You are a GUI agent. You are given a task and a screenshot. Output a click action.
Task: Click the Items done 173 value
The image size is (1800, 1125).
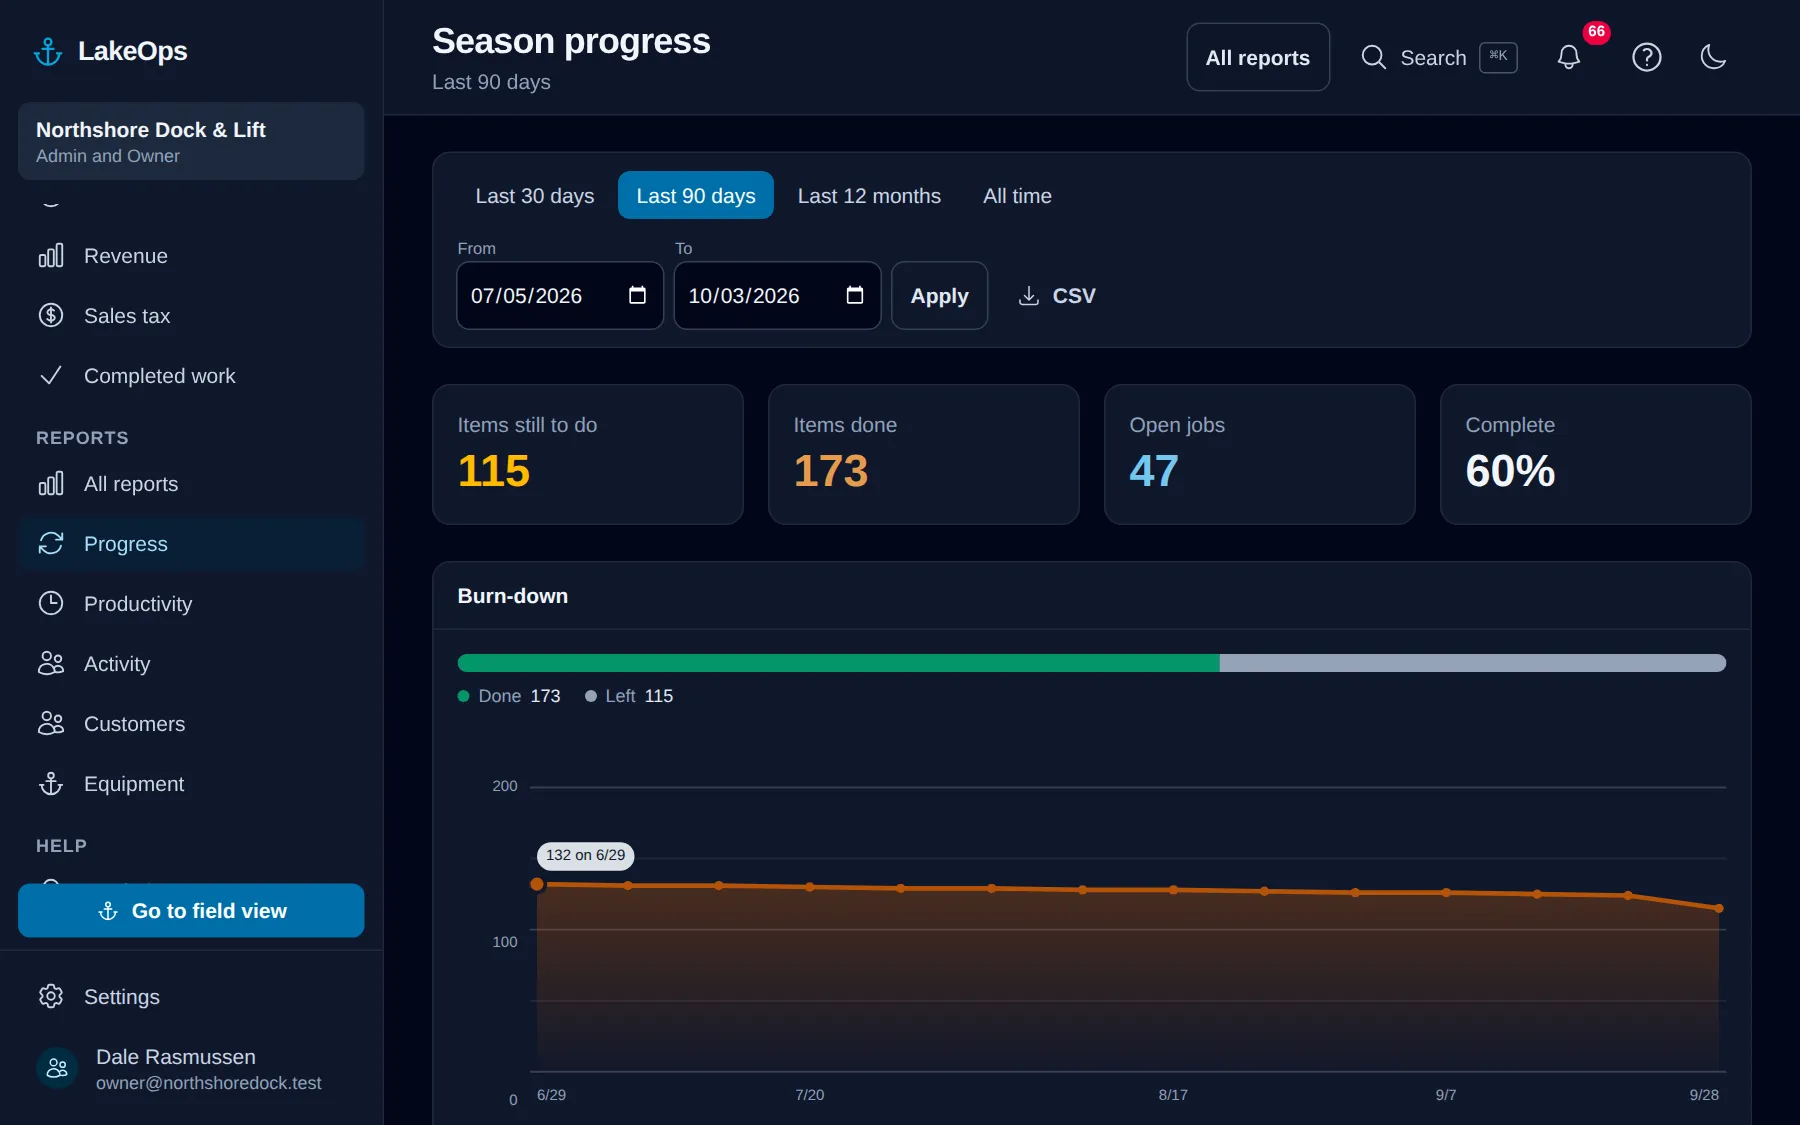pos(831,471)
